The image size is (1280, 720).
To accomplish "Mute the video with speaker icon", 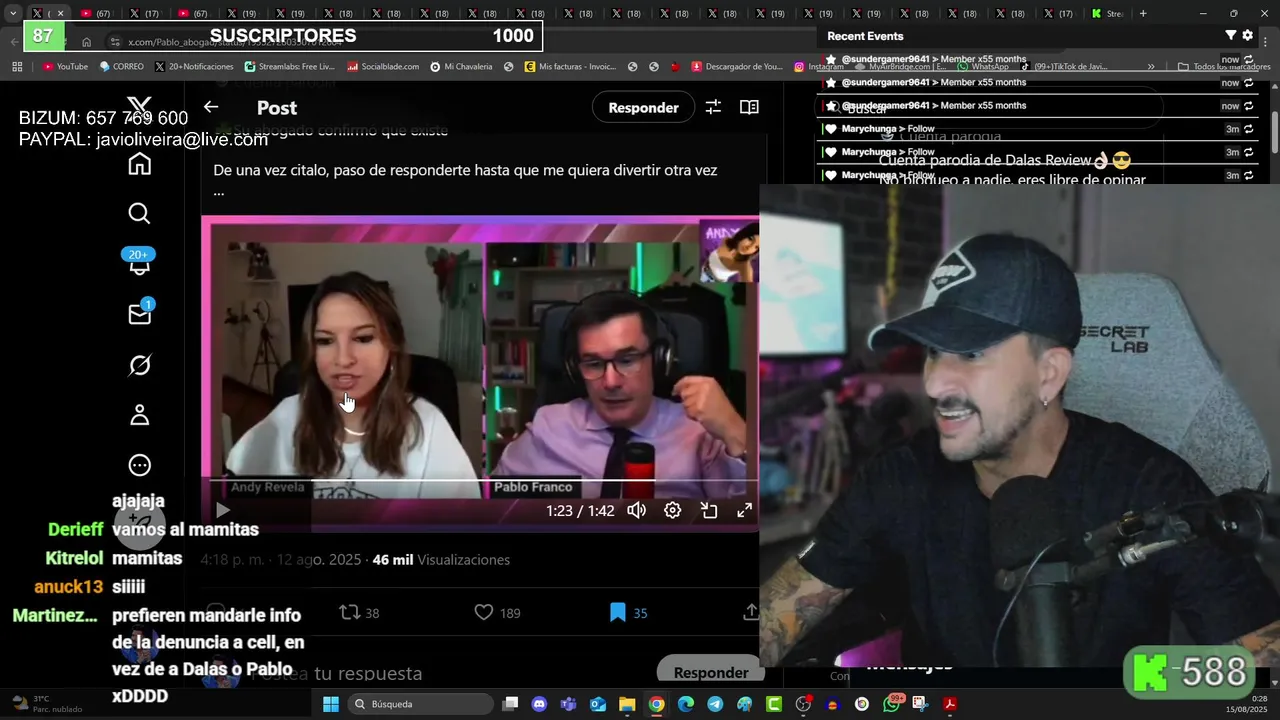I will 636,511.
